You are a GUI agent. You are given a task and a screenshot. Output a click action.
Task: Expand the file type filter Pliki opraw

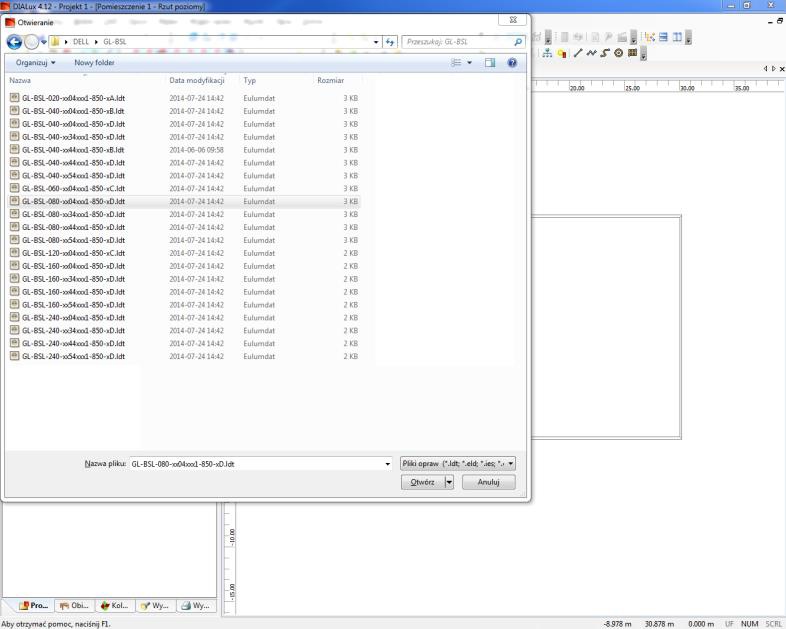pyautogui.click(x=457, y=464)
